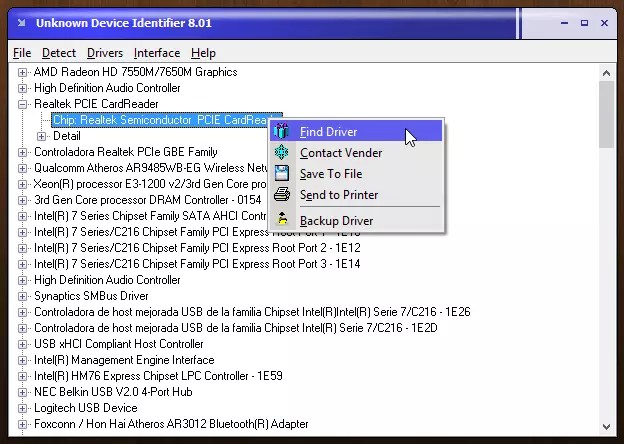
Task: Close the Unknown Device Identifier window
Action: coord(604,23)
